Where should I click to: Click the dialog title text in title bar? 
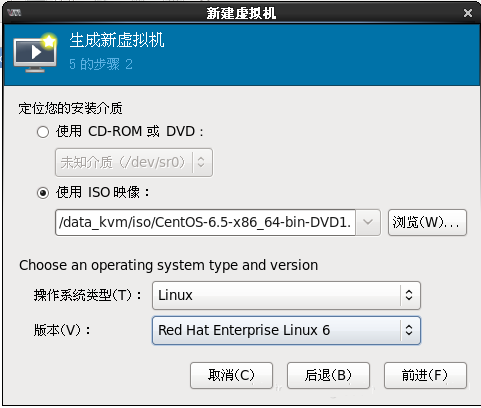click(241, 13)
